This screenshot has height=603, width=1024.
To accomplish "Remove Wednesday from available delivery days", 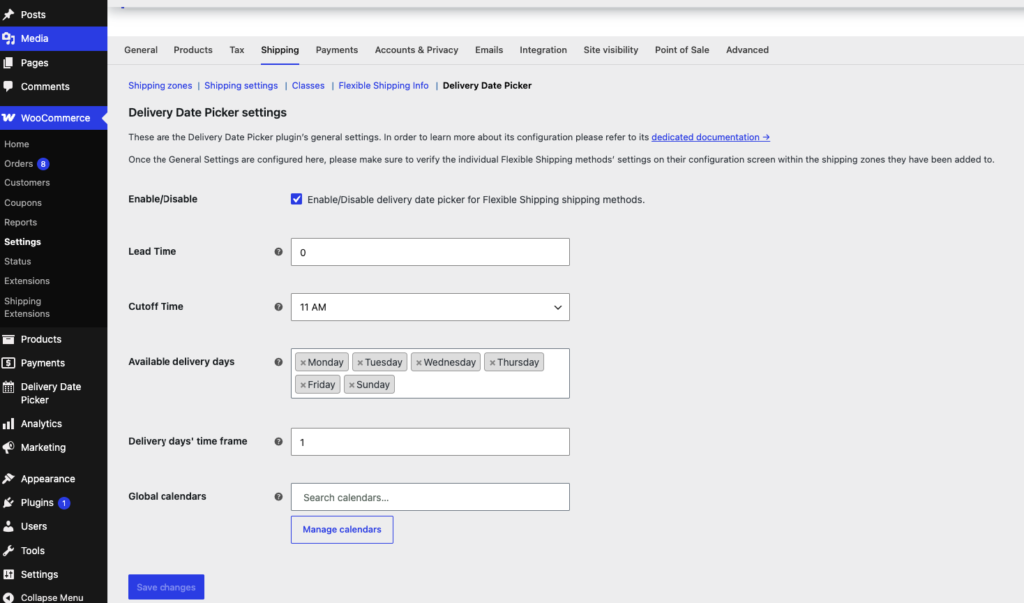I will pos(419,363).
